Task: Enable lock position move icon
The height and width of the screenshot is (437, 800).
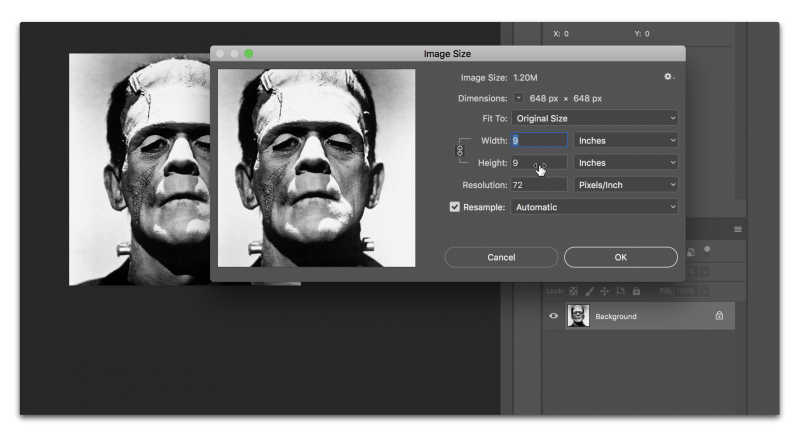Action: tap(605, 291)
